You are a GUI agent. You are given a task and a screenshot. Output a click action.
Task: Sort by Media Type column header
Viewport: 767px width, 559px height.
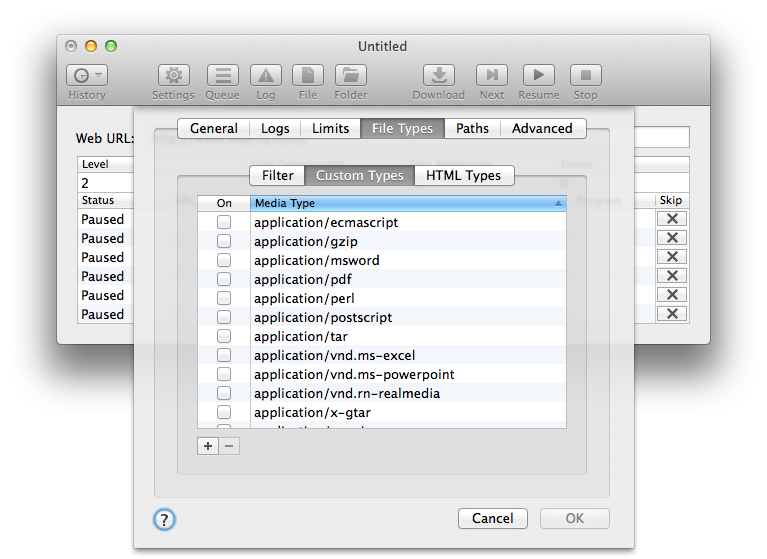pyautogui.click(x=408, y=203)
